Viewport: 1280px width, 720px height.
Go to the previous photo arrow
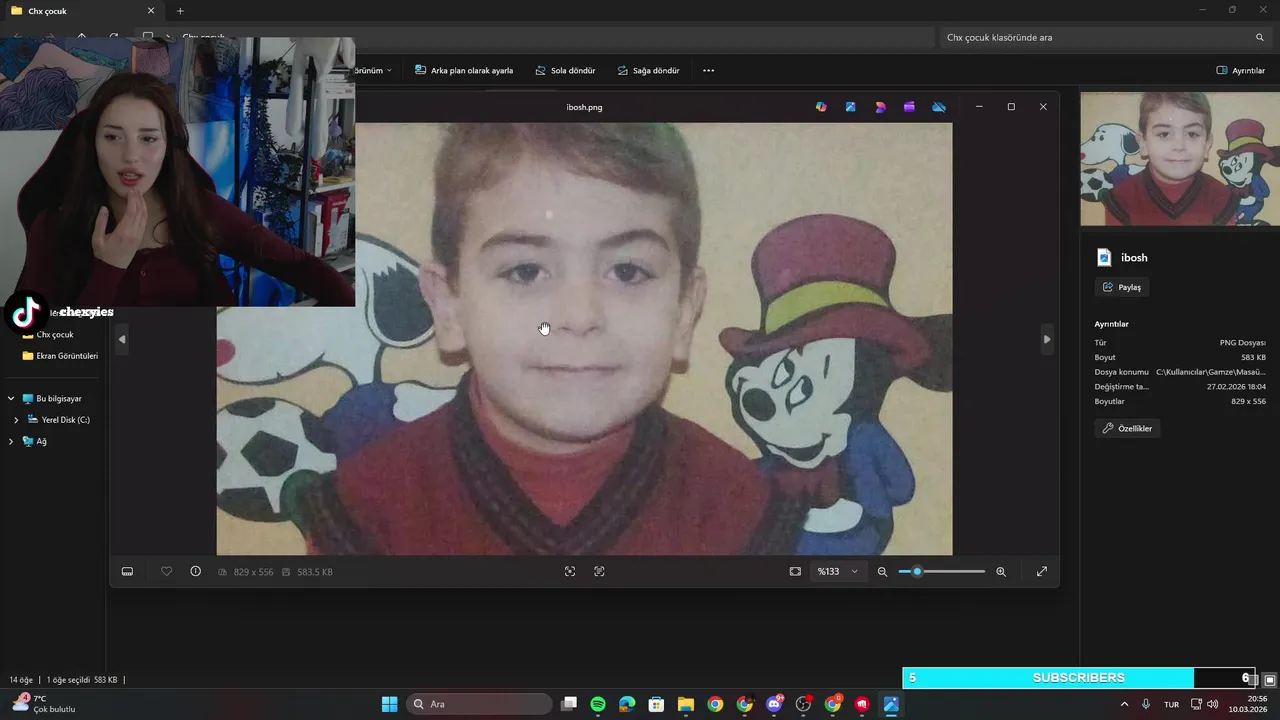coord(122,339)
